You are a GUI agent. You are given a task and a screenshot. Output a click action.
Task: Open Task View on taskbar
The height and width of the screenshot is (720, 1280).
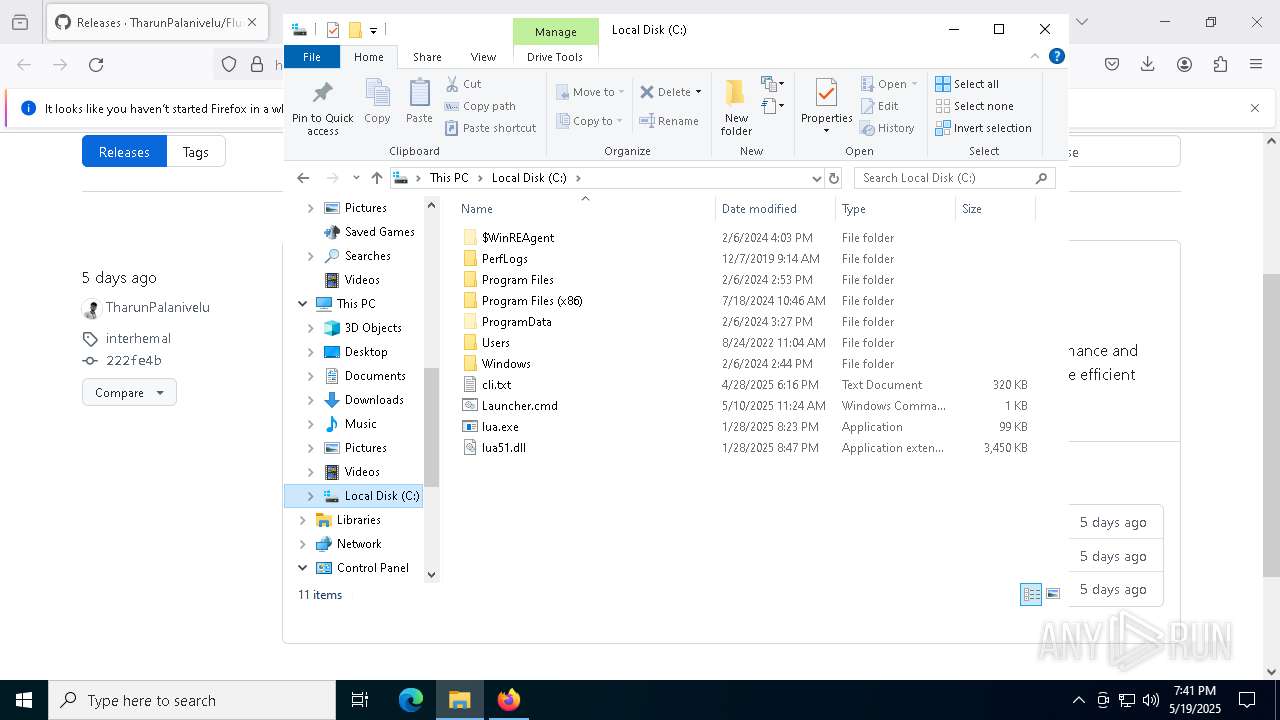pos(360,700)
